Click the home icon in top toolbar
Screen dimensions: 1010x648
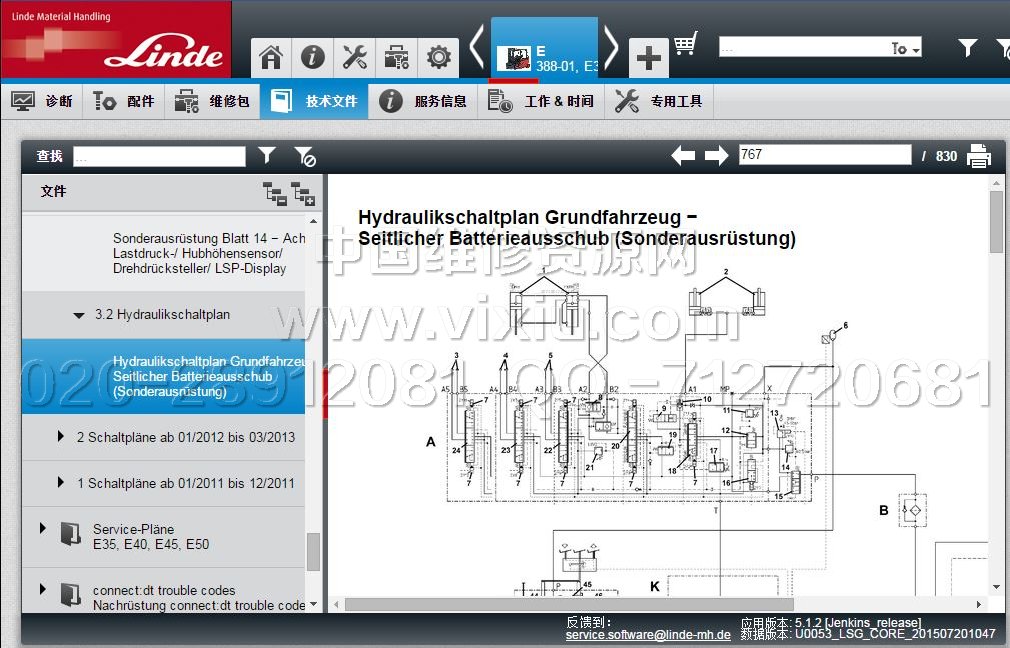[271, 57]
